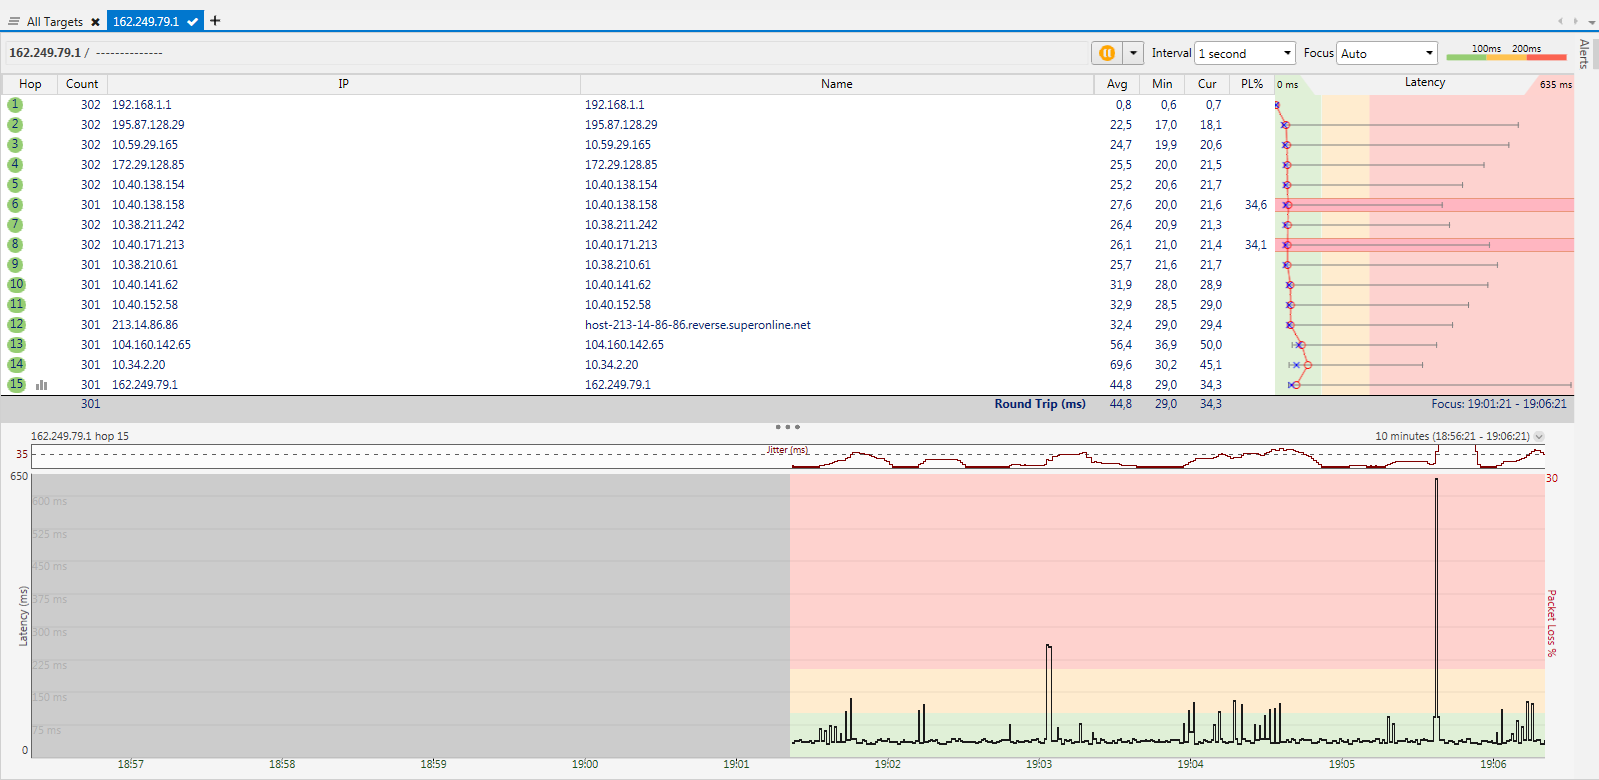The image size is (1599, 780).
Task: Sort by the PL% column header
Action: coord(1251,84)
